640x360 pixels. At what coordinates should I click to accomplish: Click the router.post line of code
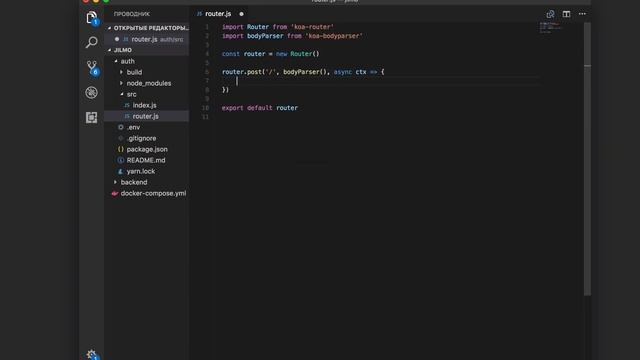(303, 72)
